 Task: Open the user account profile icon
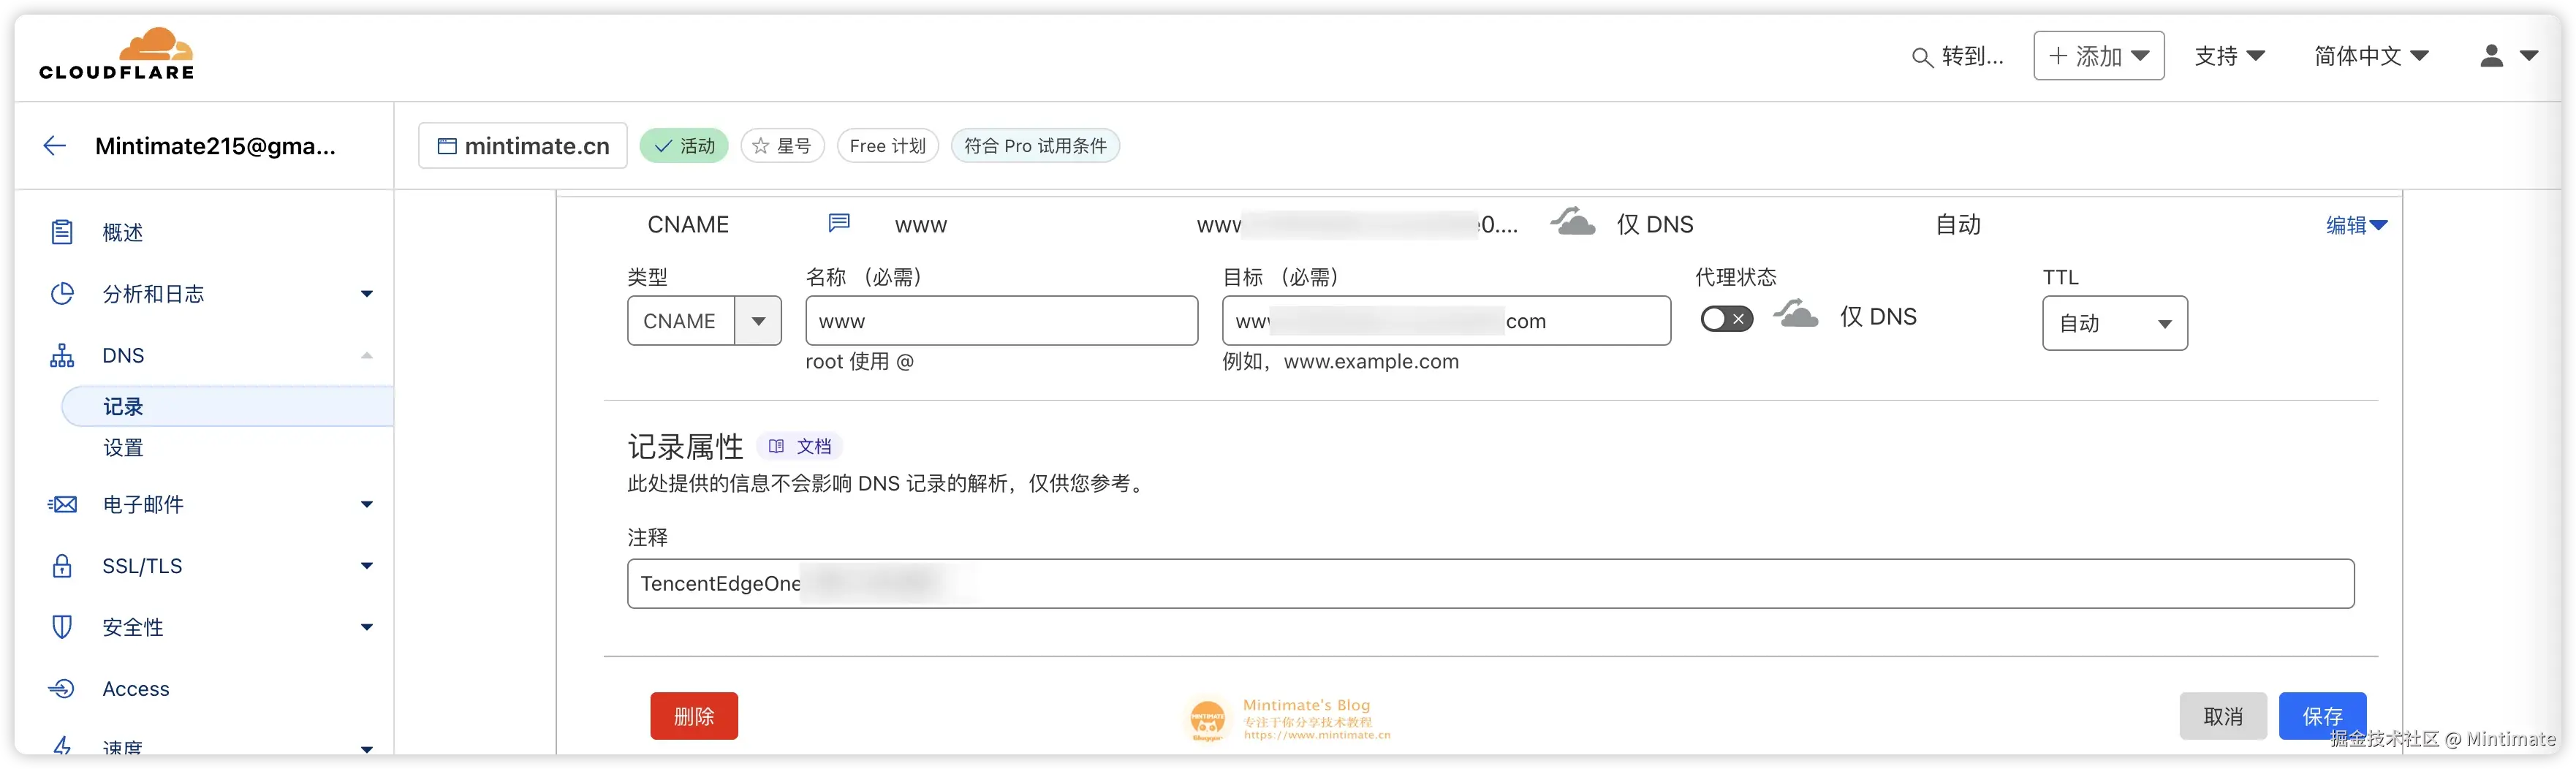(2491, 56)
